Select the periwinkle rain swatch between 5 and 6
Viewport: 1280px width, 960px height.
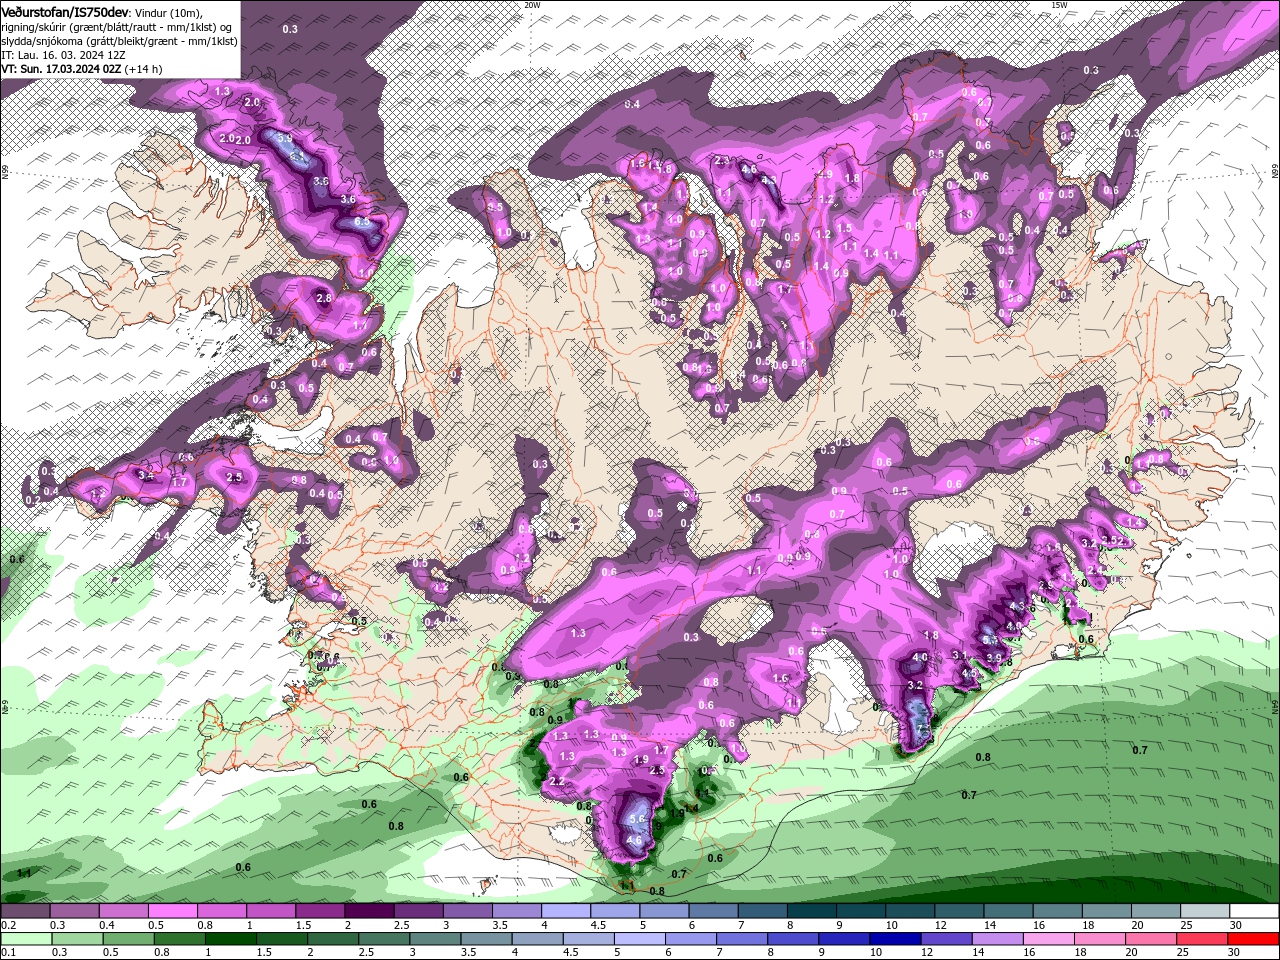pyautogui.click(x=639, y=939)
